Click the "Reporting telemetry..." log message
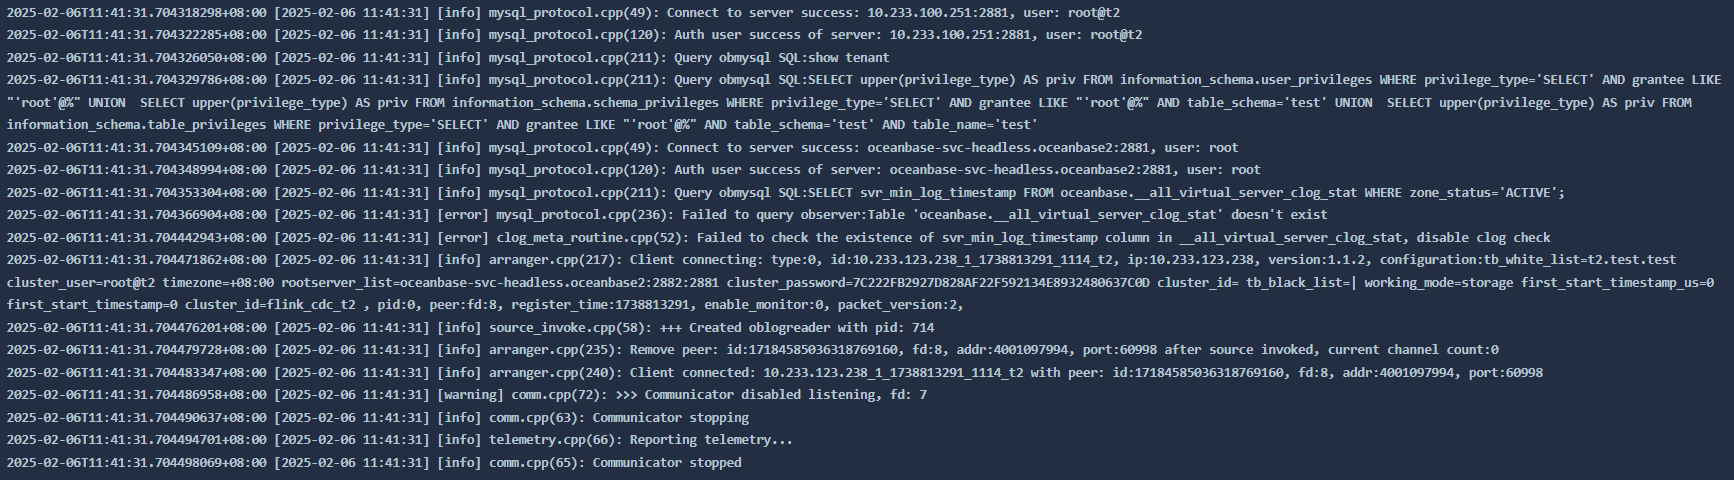The height and width of the screenshot is (480, 1734). pos(711,440)
